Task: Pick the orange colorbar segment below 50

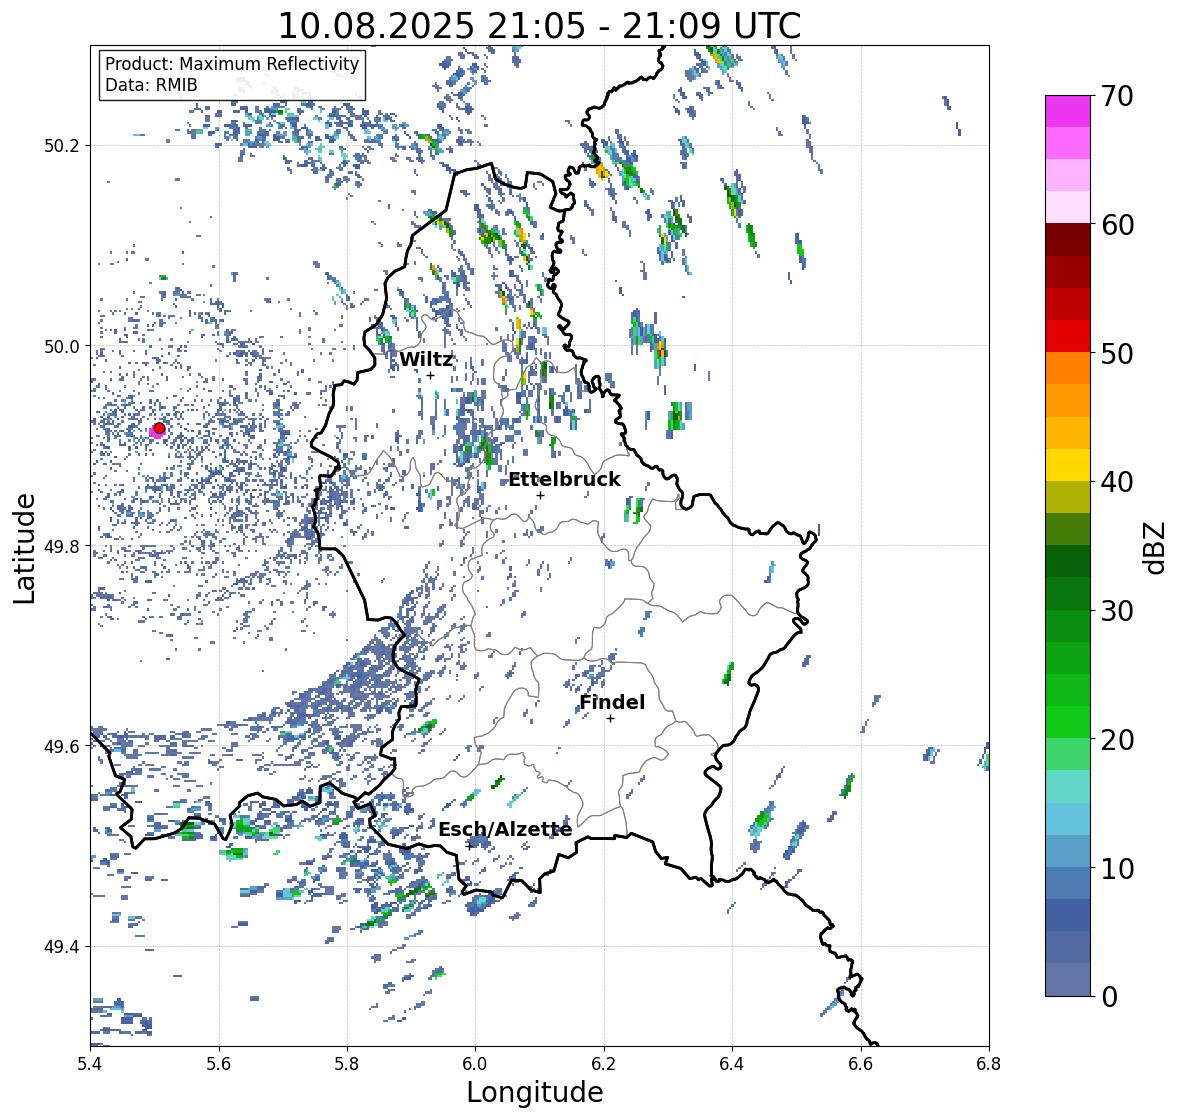Action: (1068, 368)
